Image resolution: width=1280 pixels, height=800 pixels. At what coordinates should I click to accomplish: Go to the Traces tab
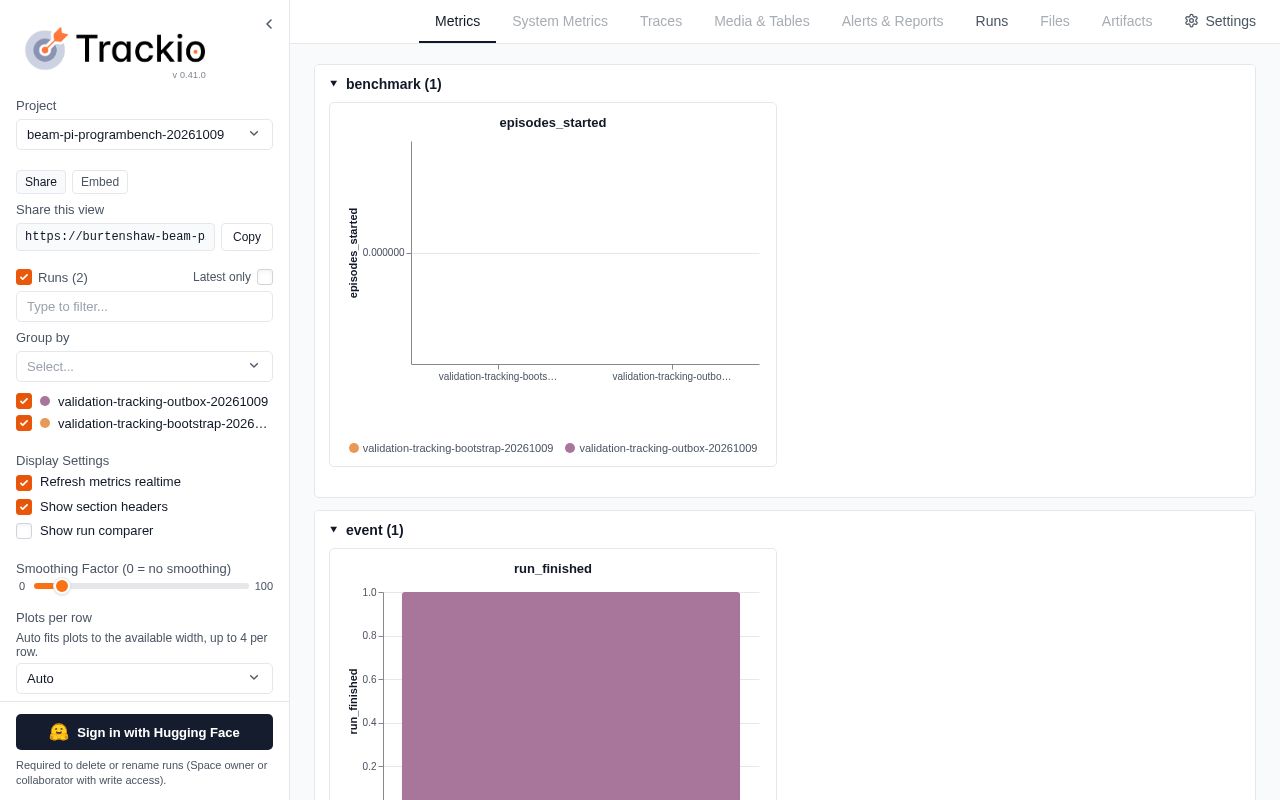click(661, 21)
